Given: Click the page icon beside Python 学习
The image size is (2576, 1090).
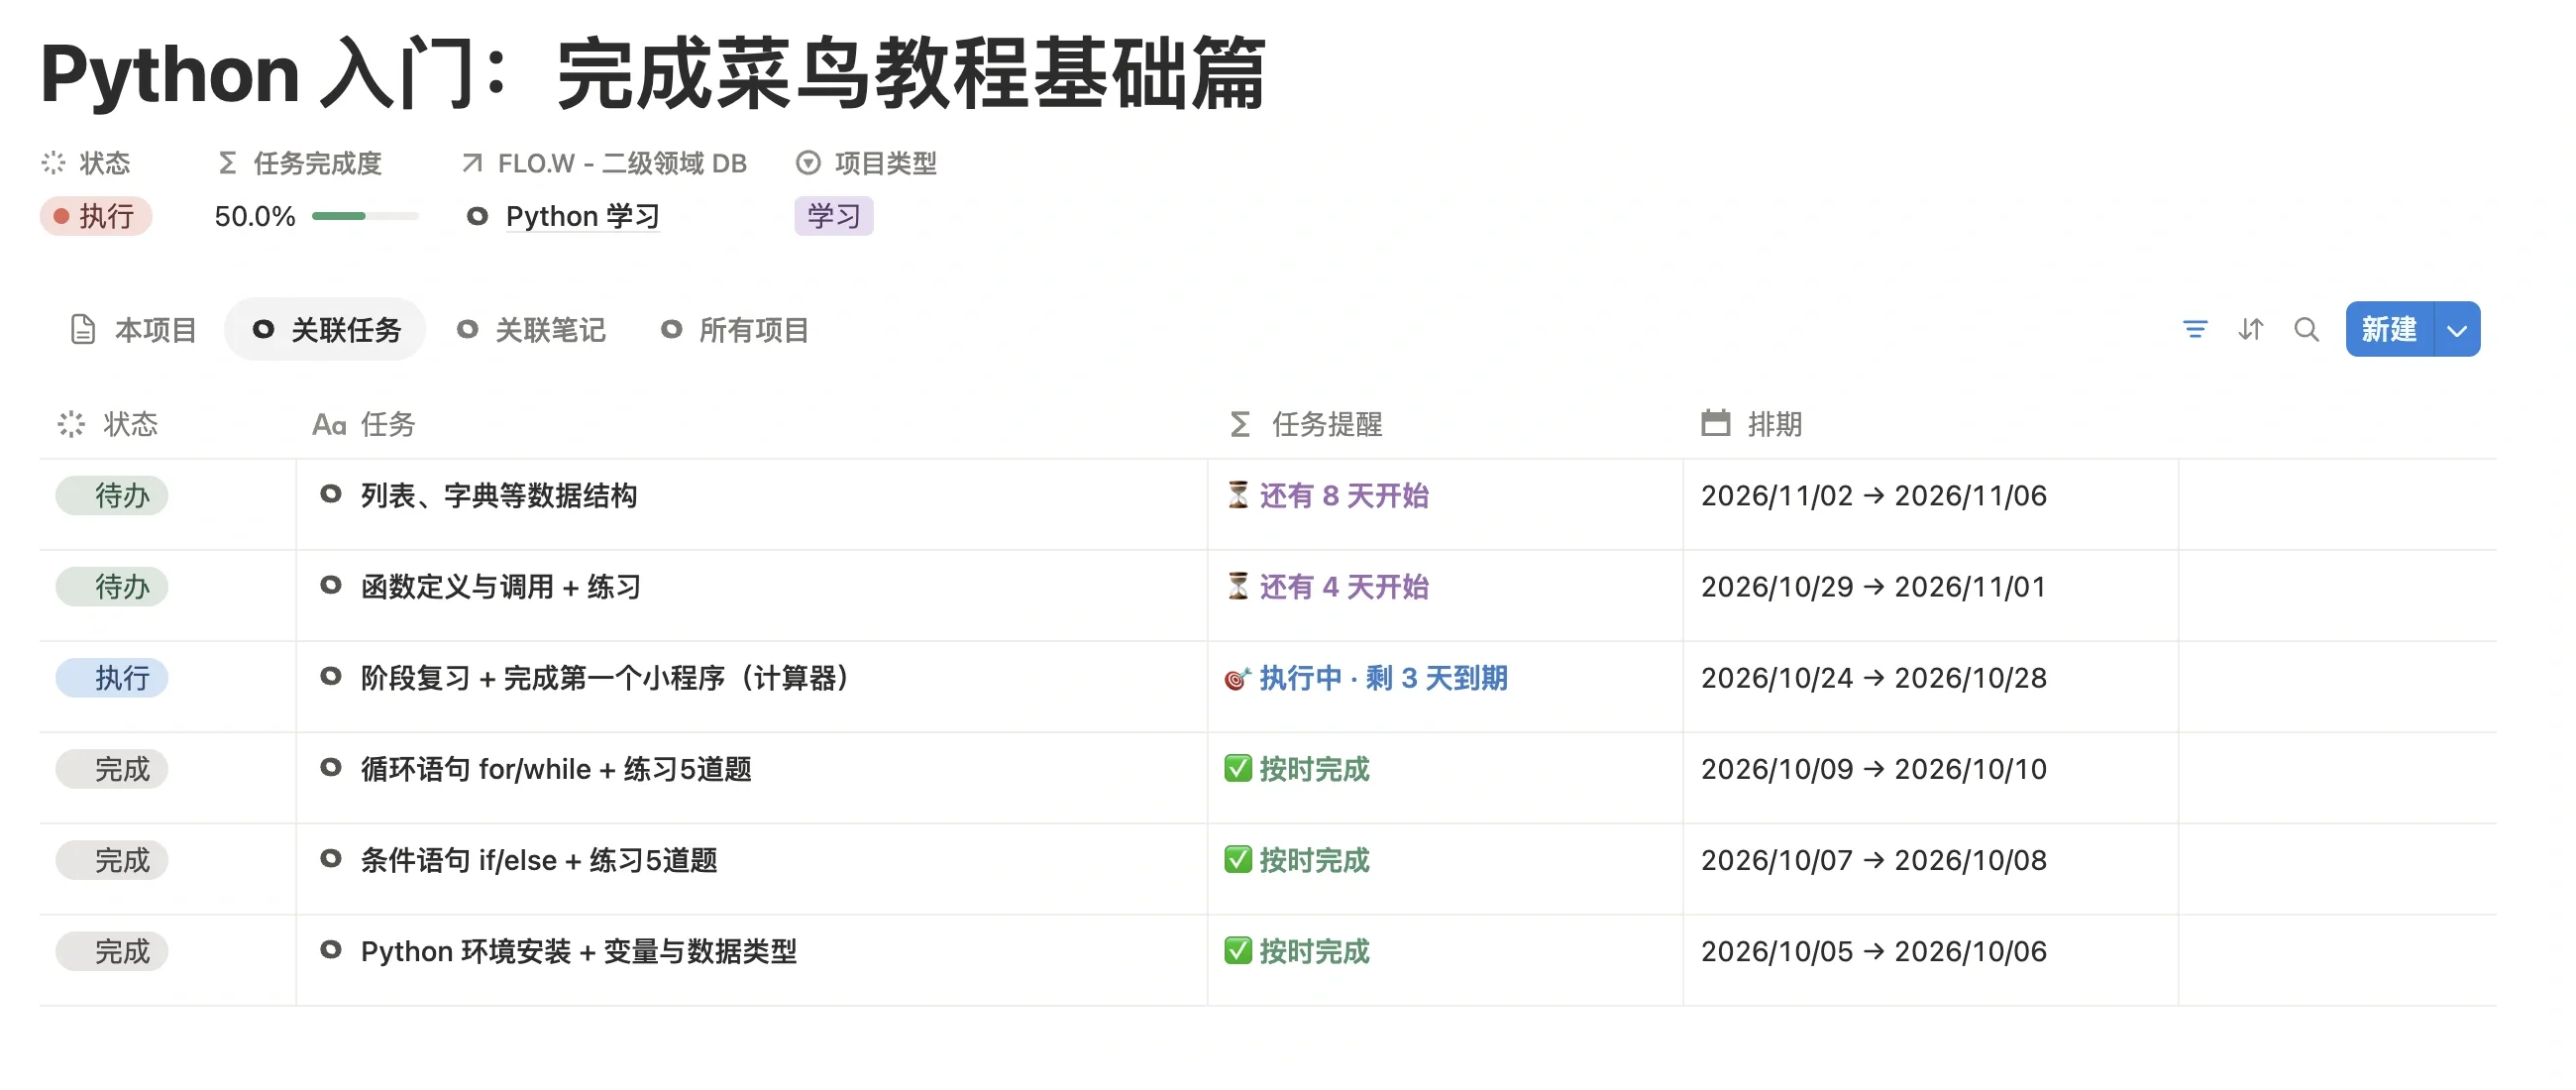Looking at the screenshot, I should point(478,216).
